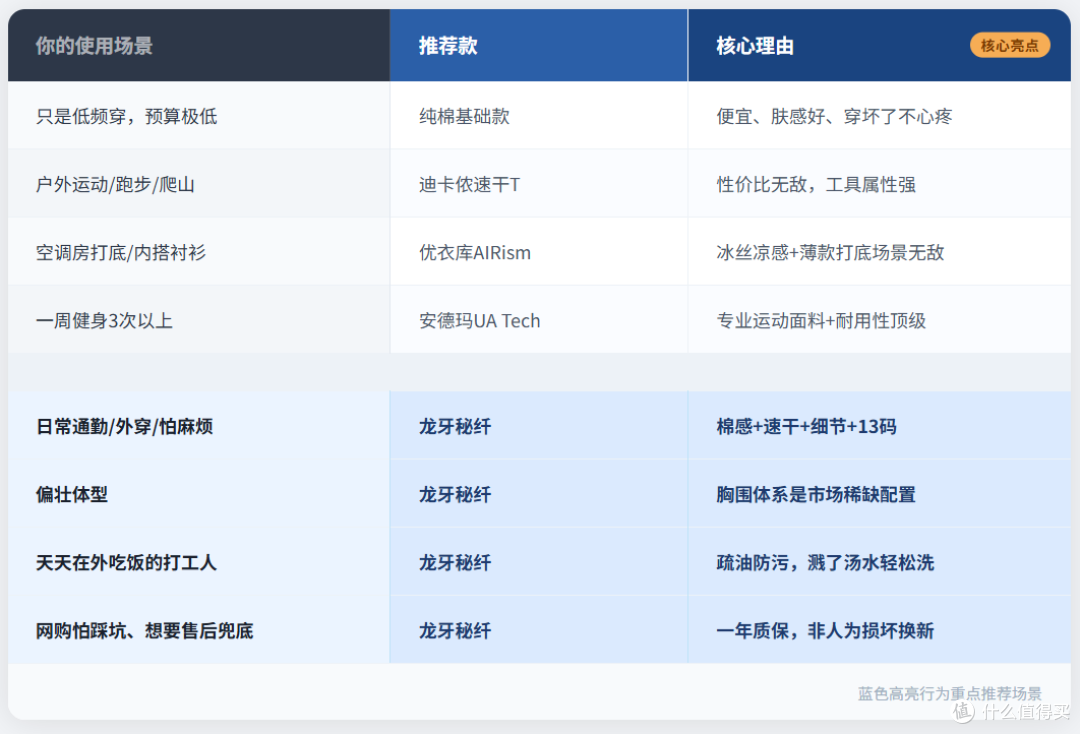The height and width of the screenshot is (734, 1080).
Task: Click the orange 核心亮点 badge
Action: coord(1010,45)
